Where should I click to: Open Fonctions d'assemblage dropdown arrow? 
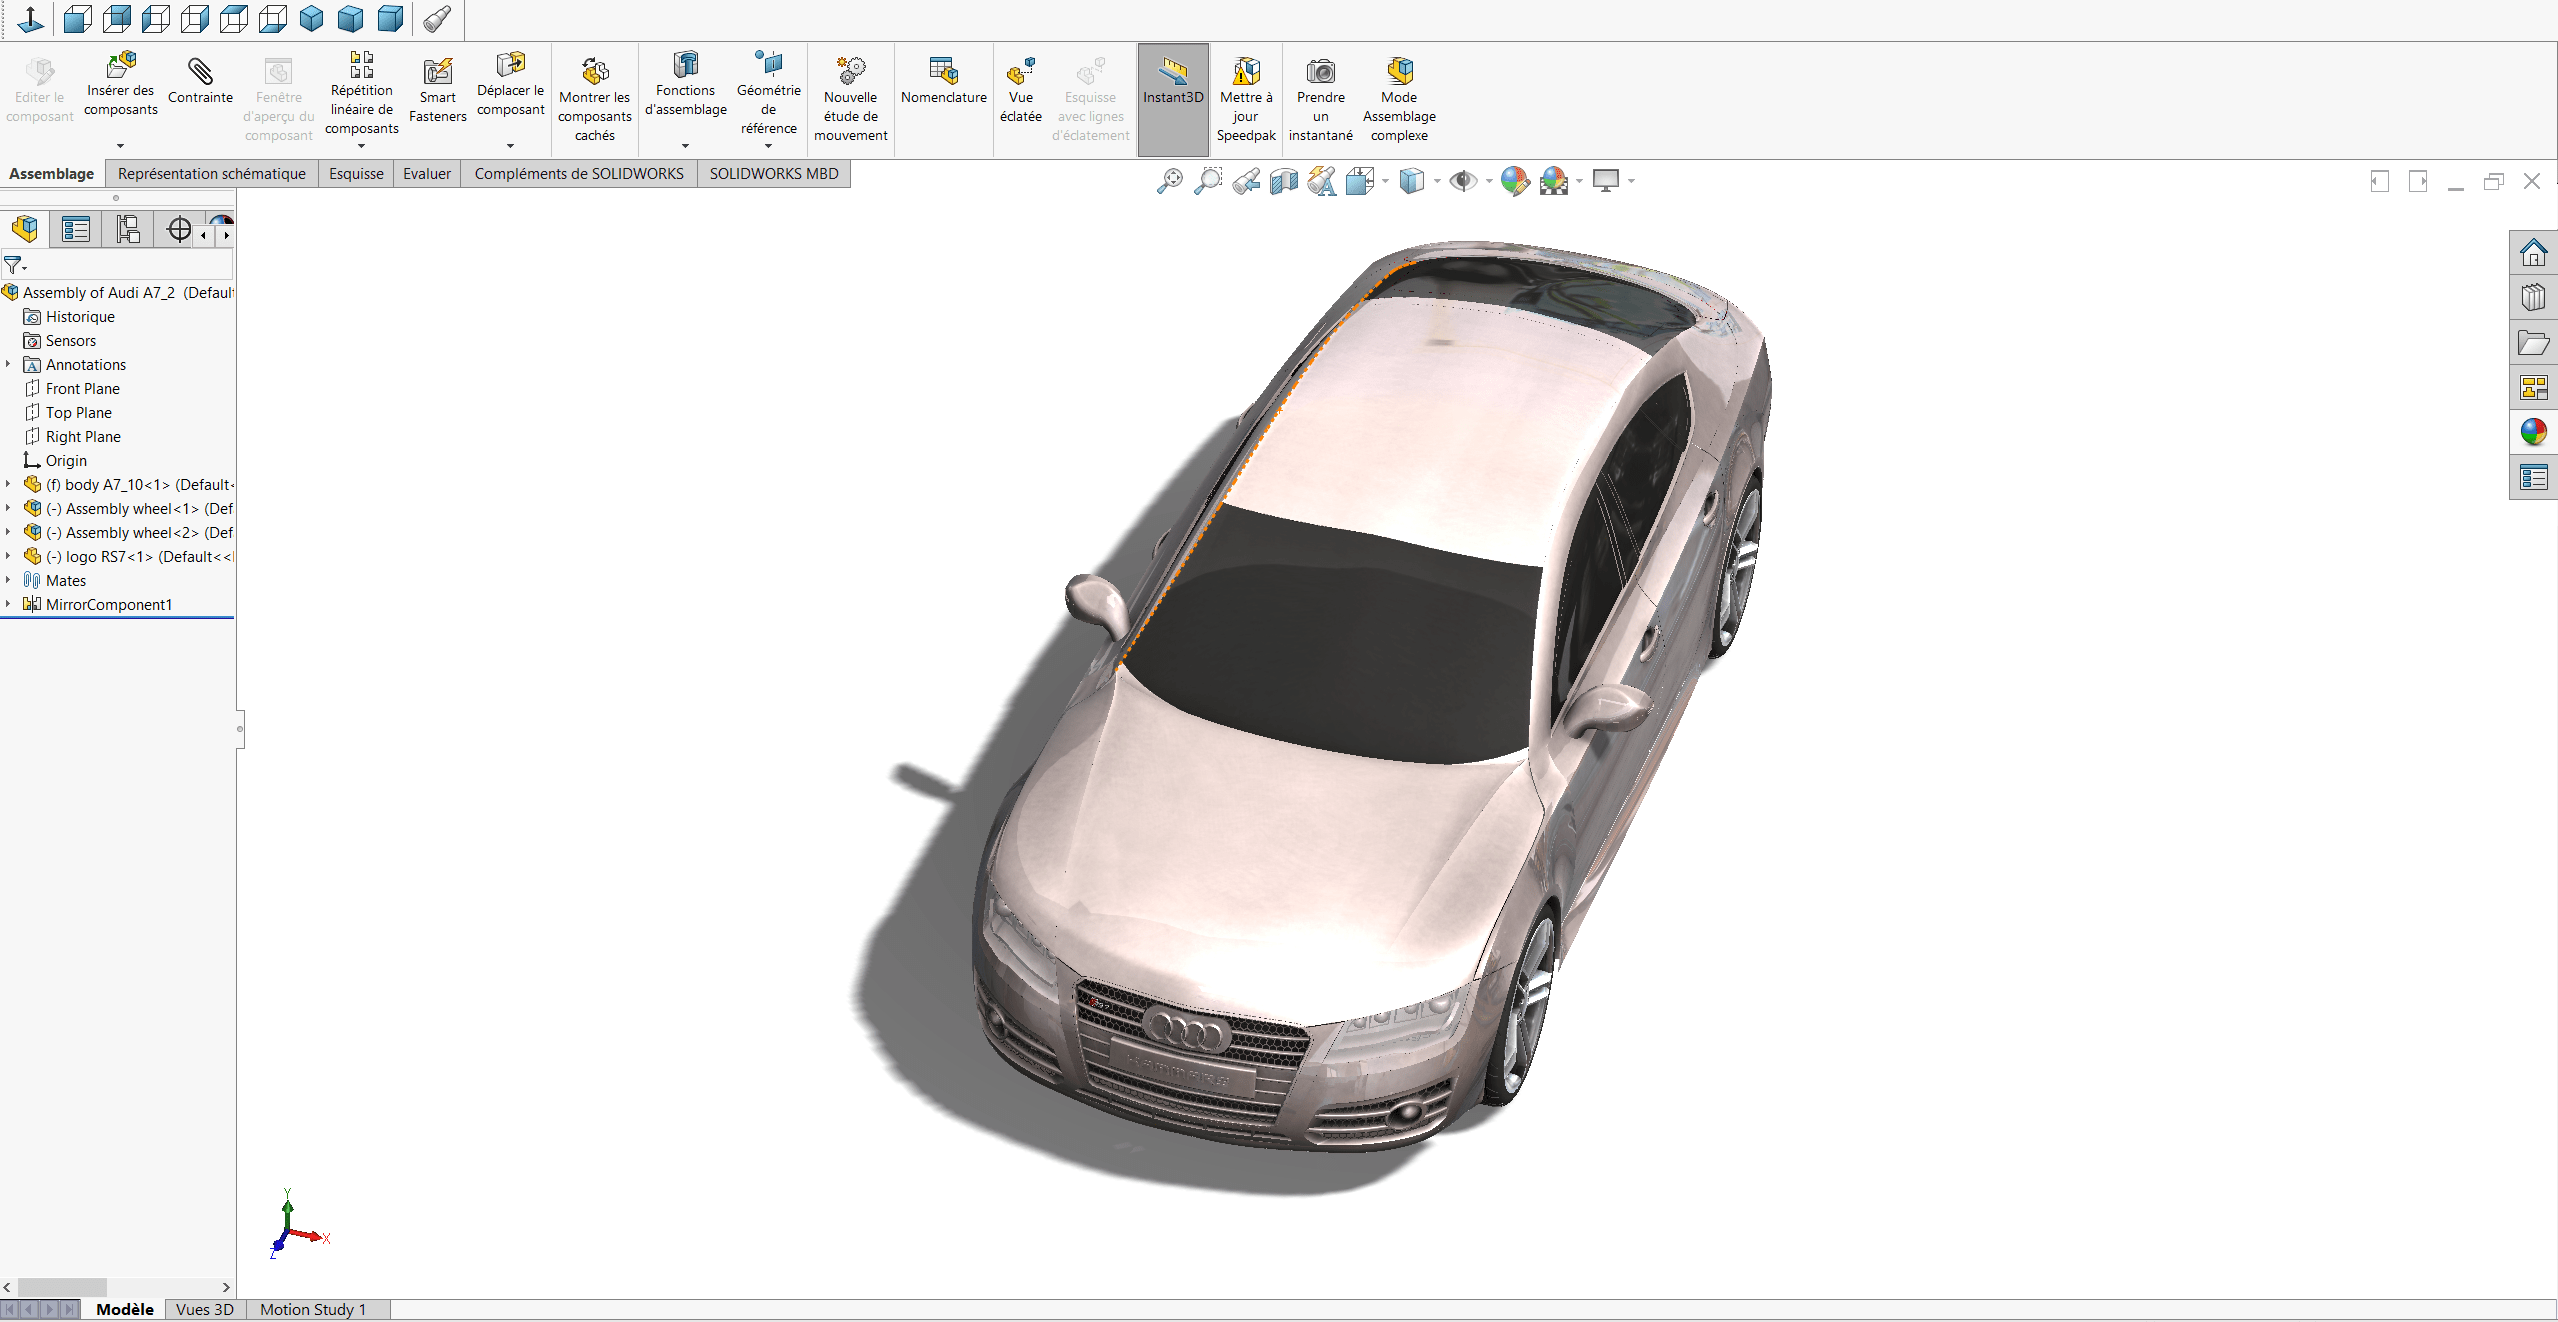coord(685,146)
